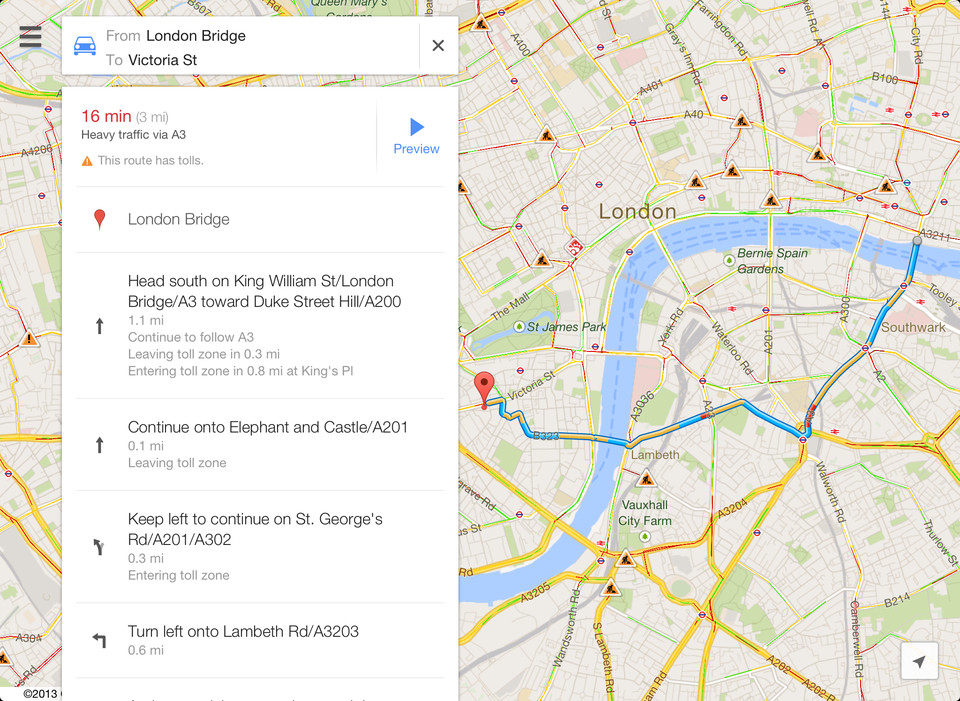The height and width of the screenshot is (701, 960).
Task: Click the red destination pin on map
Action: tap(484, 389)
